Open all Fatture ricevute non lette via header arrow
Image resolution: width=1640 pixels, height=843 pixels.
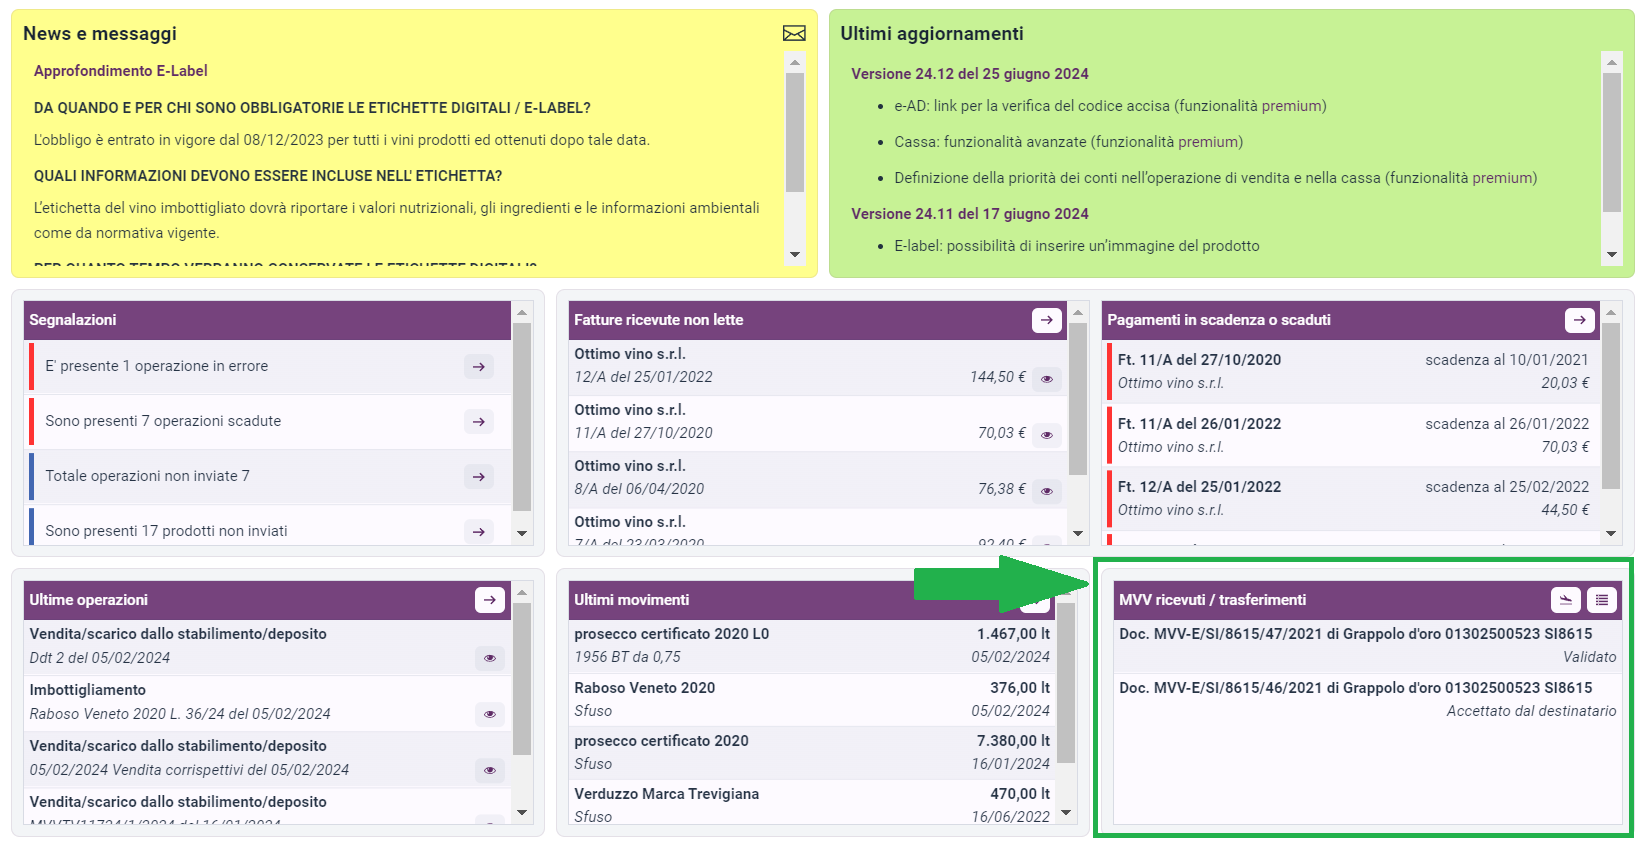pyautogui.click(x=1046, y=320)
